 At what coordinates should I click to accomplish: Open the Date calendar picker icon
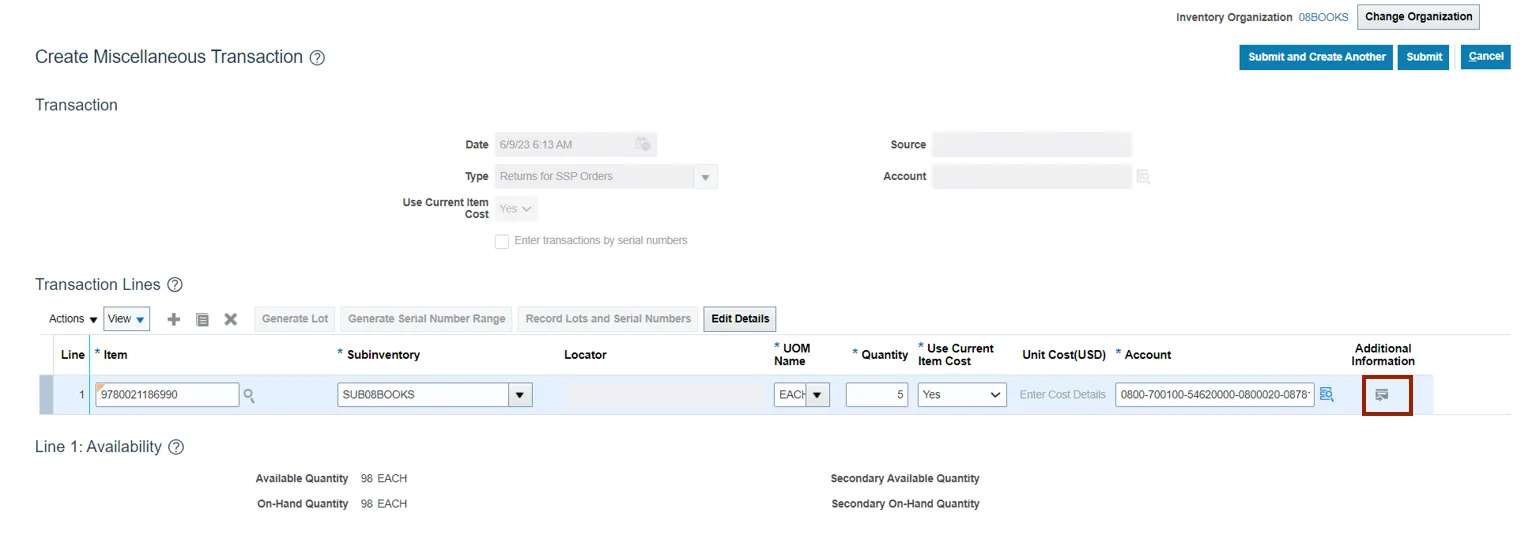pyautogui.click(x=643, y=145)
